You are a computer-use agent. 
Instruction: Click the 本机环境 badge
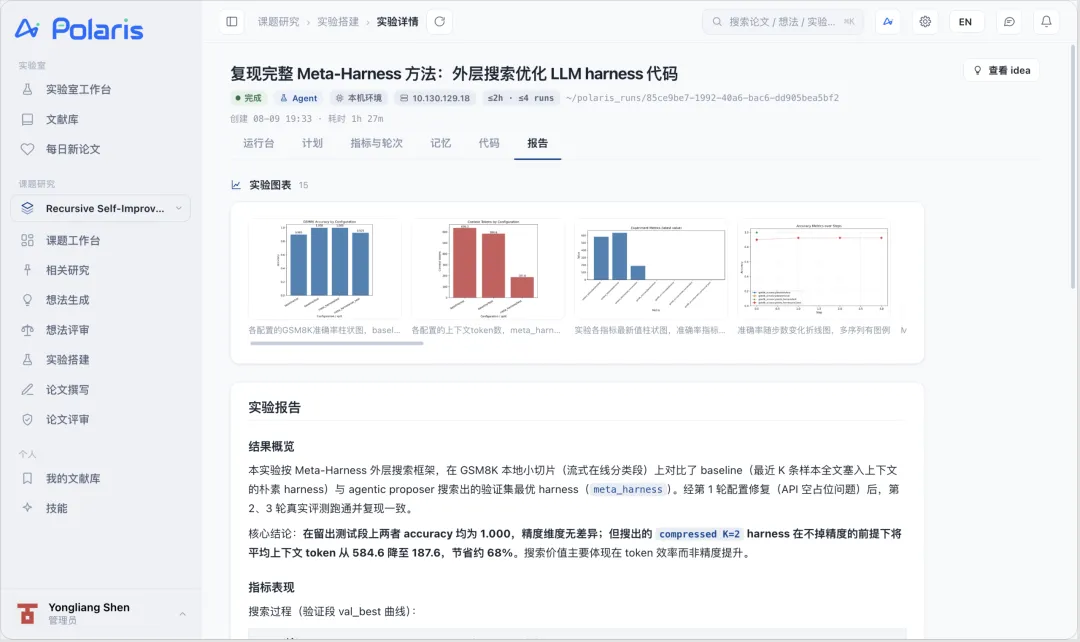point(359,98)
